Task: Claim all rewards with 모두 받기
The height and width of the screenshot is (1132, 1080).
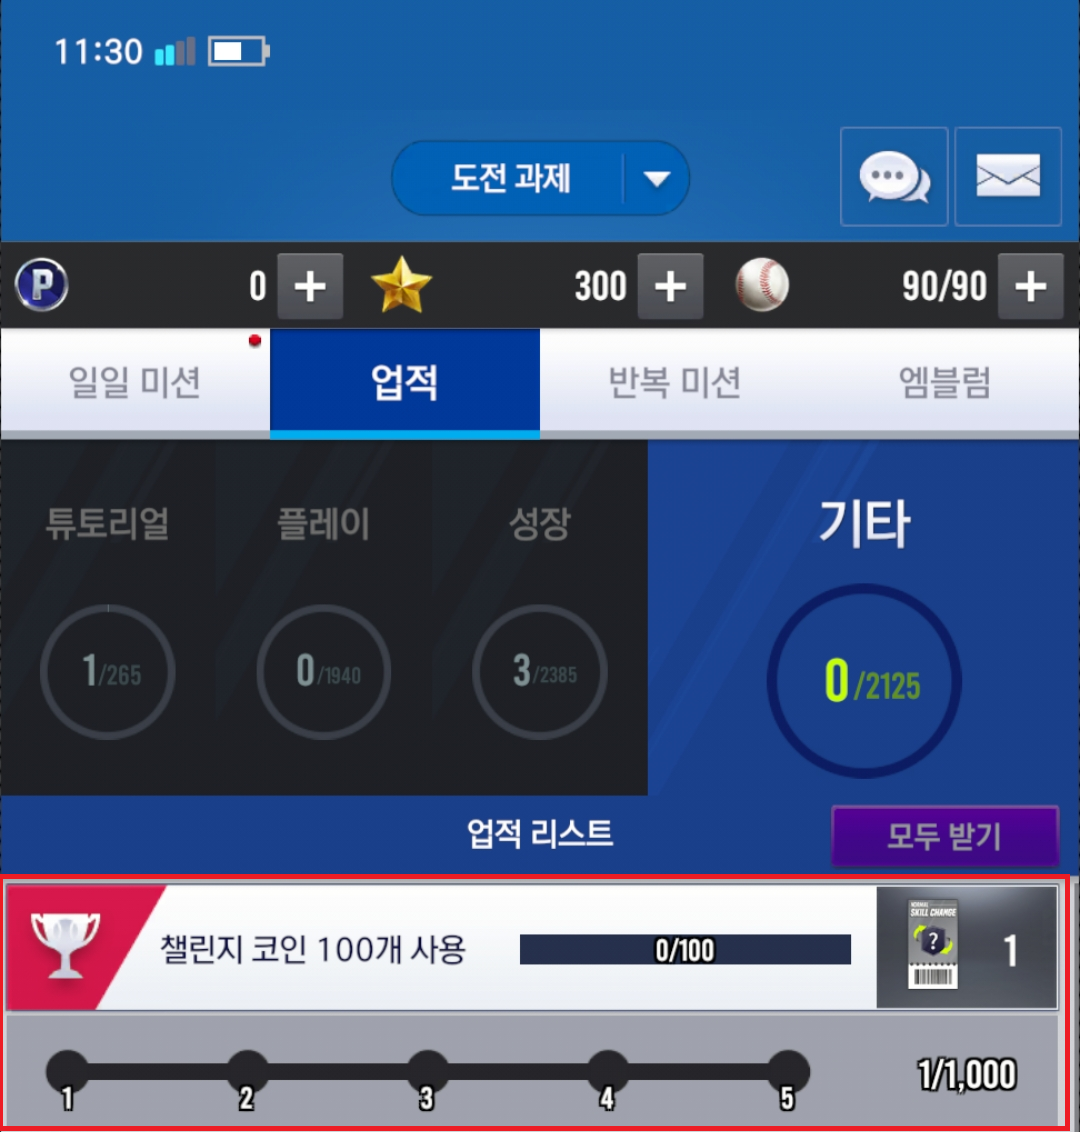Action: click(x=945, y=836)
